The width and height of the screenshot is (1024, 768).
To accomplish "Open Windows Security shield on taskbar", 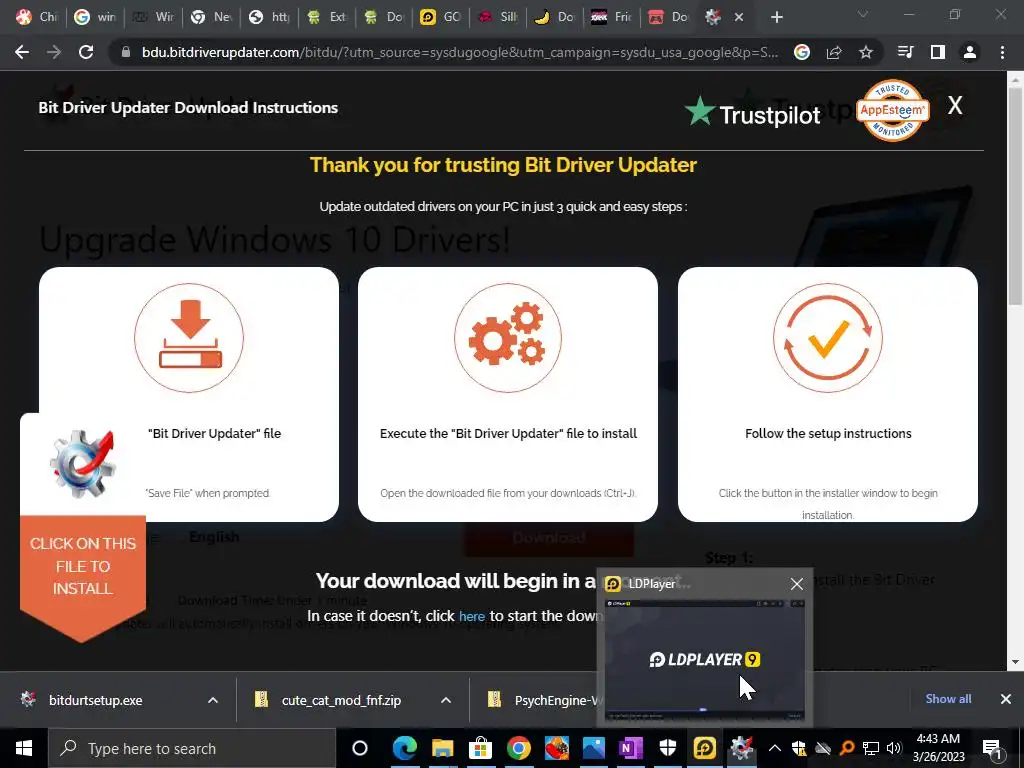I will point(668,748).
